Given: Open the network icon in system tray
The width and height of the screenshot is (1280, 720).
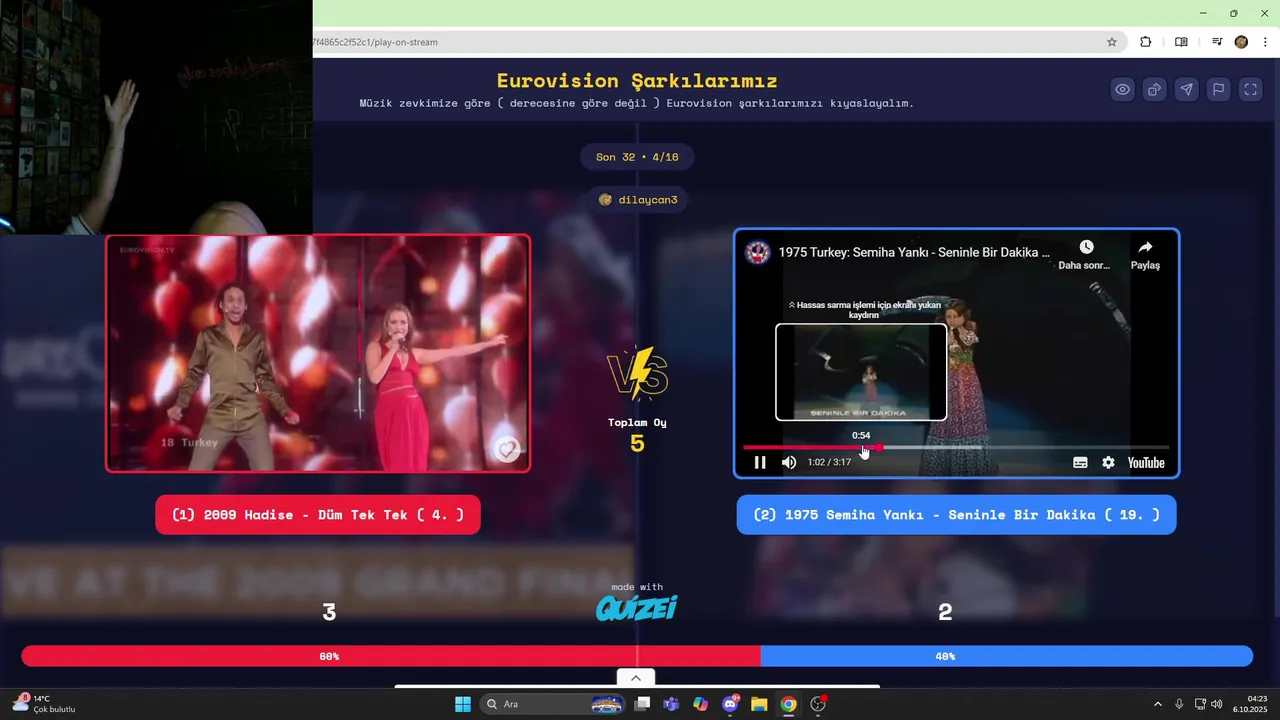Looking at the screenshot, I should coord(1200,704).
